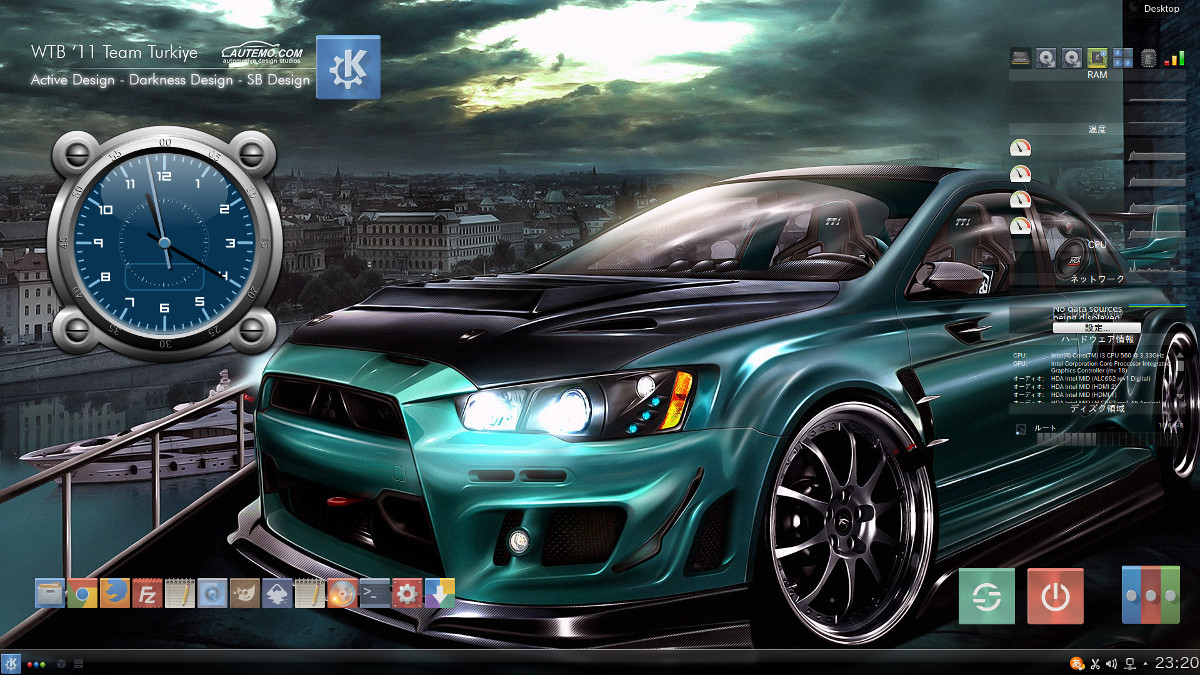
Task: Click the RAM section header
Action: 1097,75
